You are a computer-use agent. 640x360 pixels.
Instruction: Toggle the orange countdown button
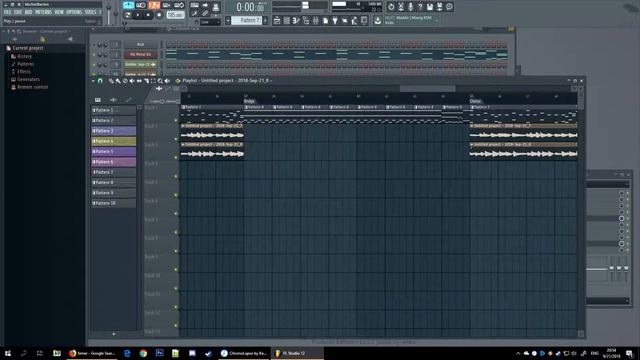[x=154, y=5]
